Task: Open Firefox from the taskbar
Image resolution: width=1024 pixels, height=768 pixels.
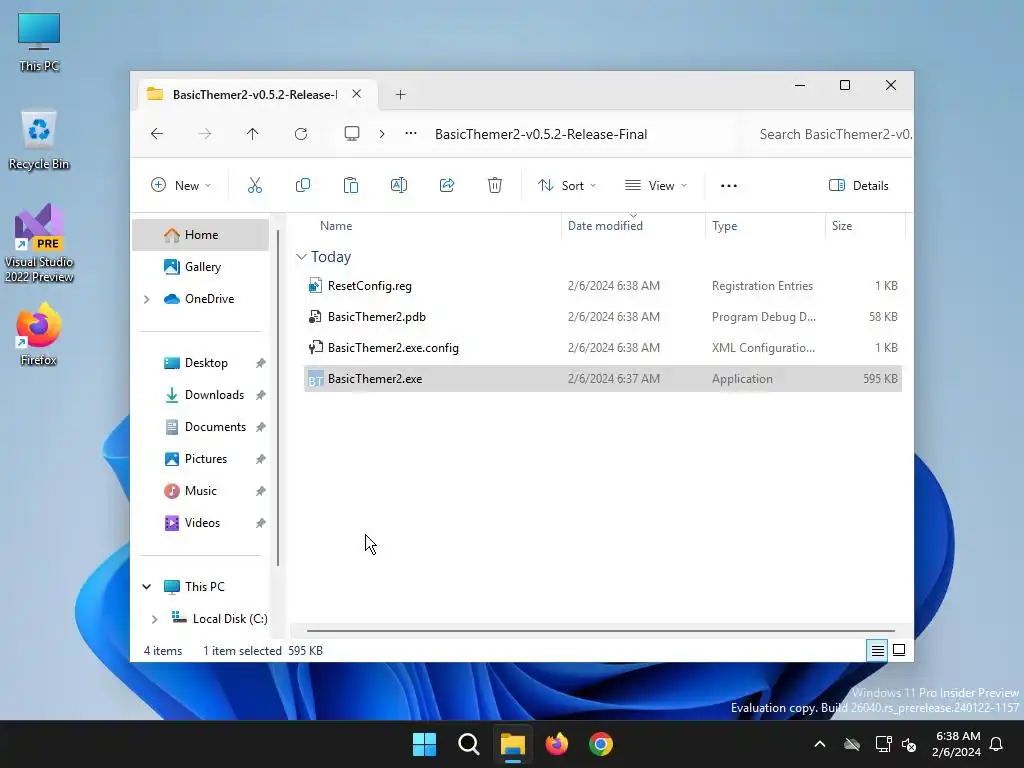Action: (x=557, y=744)
